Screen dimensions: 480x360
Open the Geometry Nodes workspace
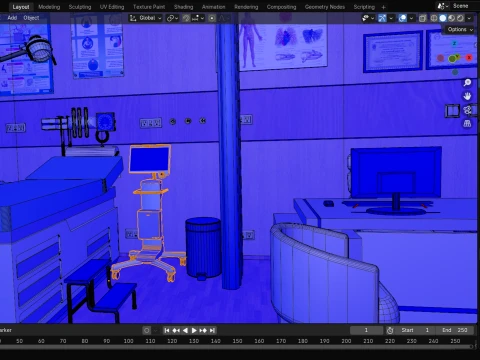tap(325, 7)
